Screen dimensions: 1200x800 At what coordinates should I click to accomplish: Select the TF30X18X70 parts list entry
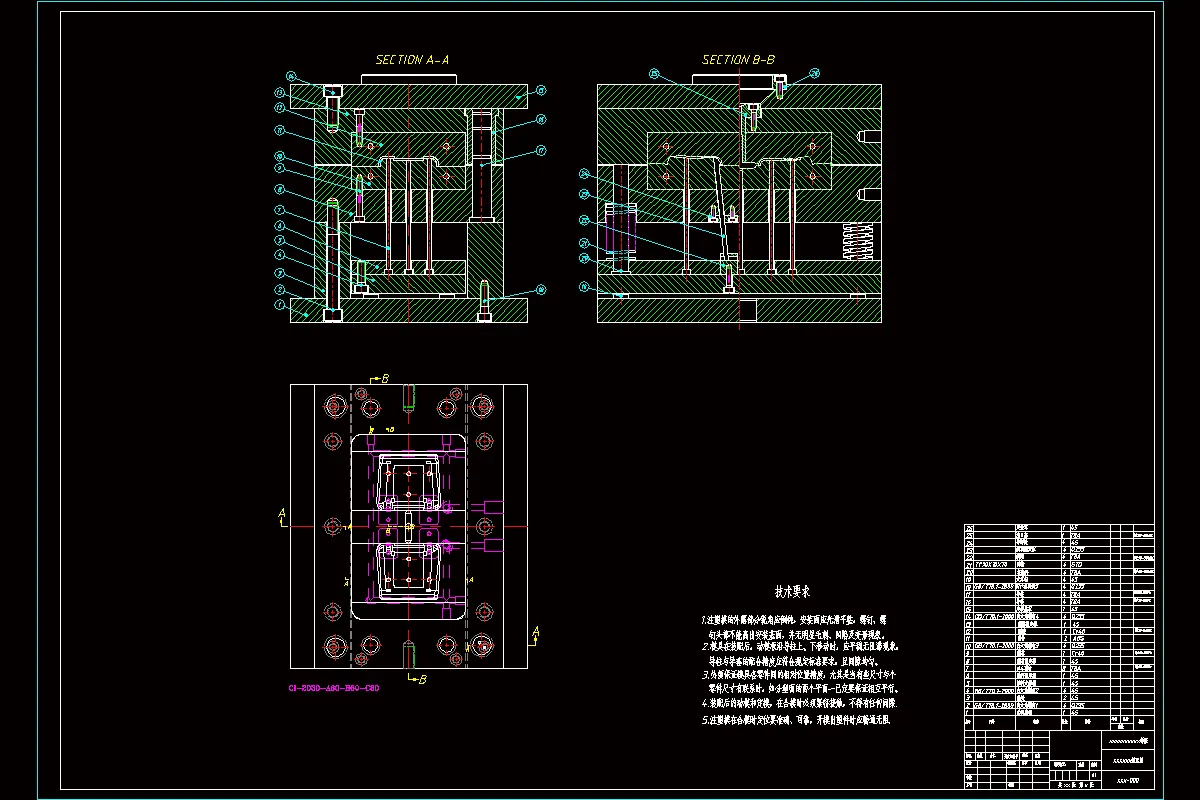pyautogui.click(x=992, y=564)
